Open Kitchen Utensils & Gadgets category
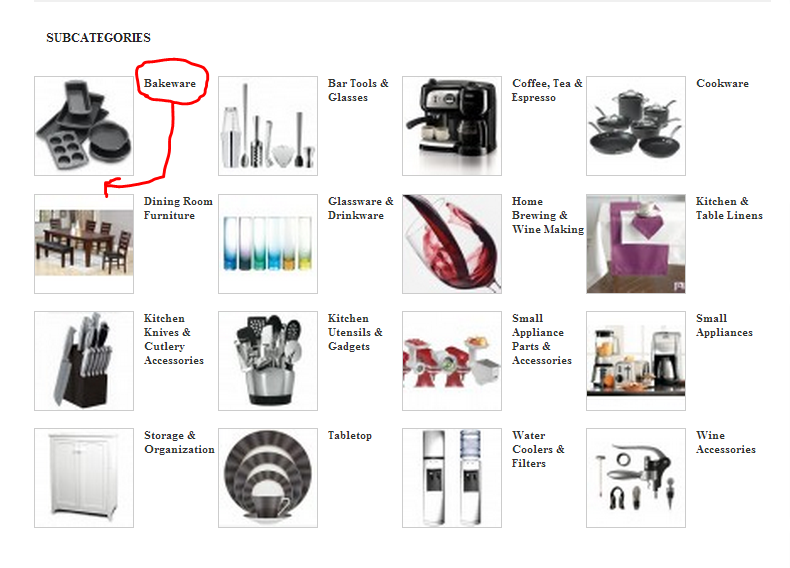Screen dimensions: 790x568 click(x=355, y=332)
